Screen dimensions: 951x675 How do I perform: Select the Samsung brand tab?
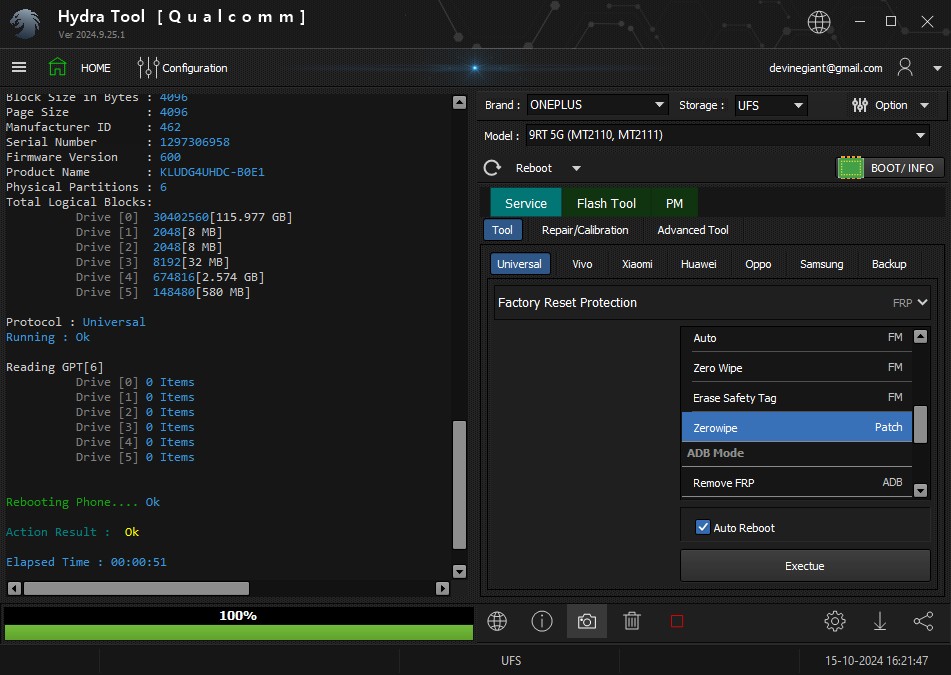(821, 264)
